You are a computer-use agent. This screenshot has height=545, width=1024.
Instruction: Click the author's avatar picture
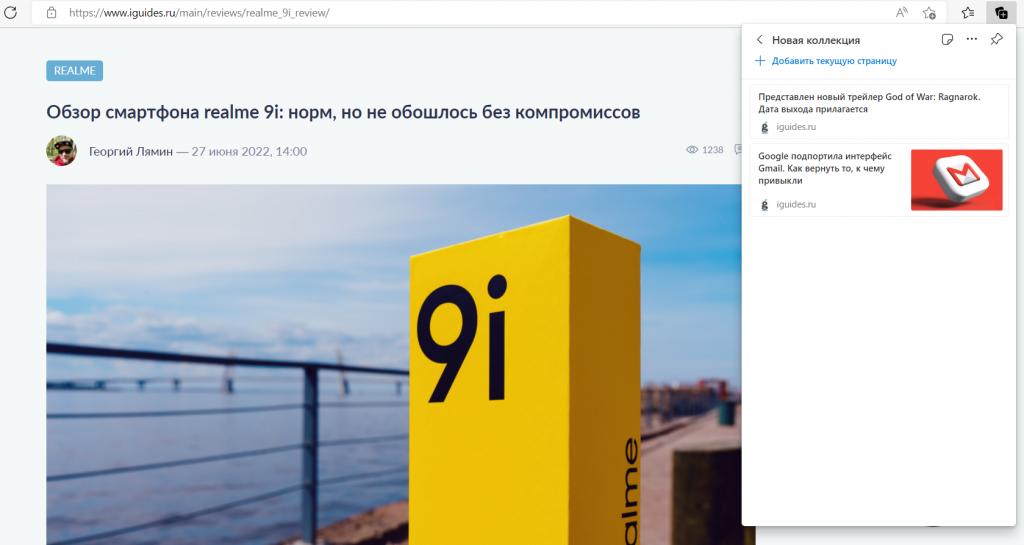(x=62, y=151)
